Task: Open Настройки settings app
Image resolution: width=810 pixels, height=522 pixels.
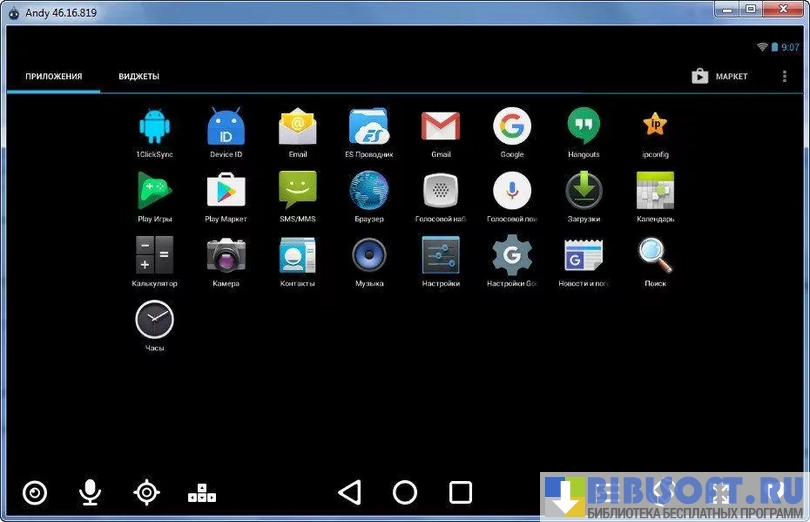Action: pos(440,256)
